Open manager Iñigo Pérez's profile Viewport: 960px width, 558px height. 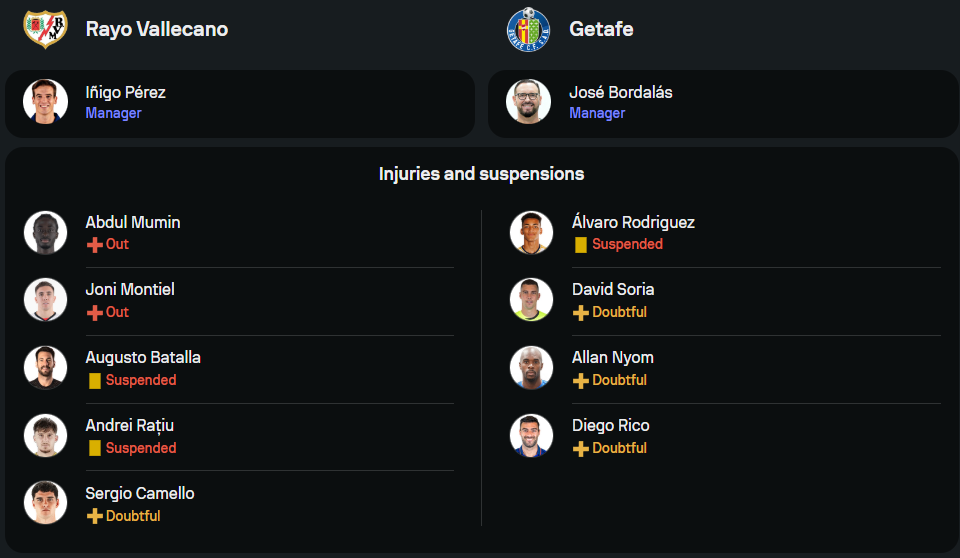point(126,92)
